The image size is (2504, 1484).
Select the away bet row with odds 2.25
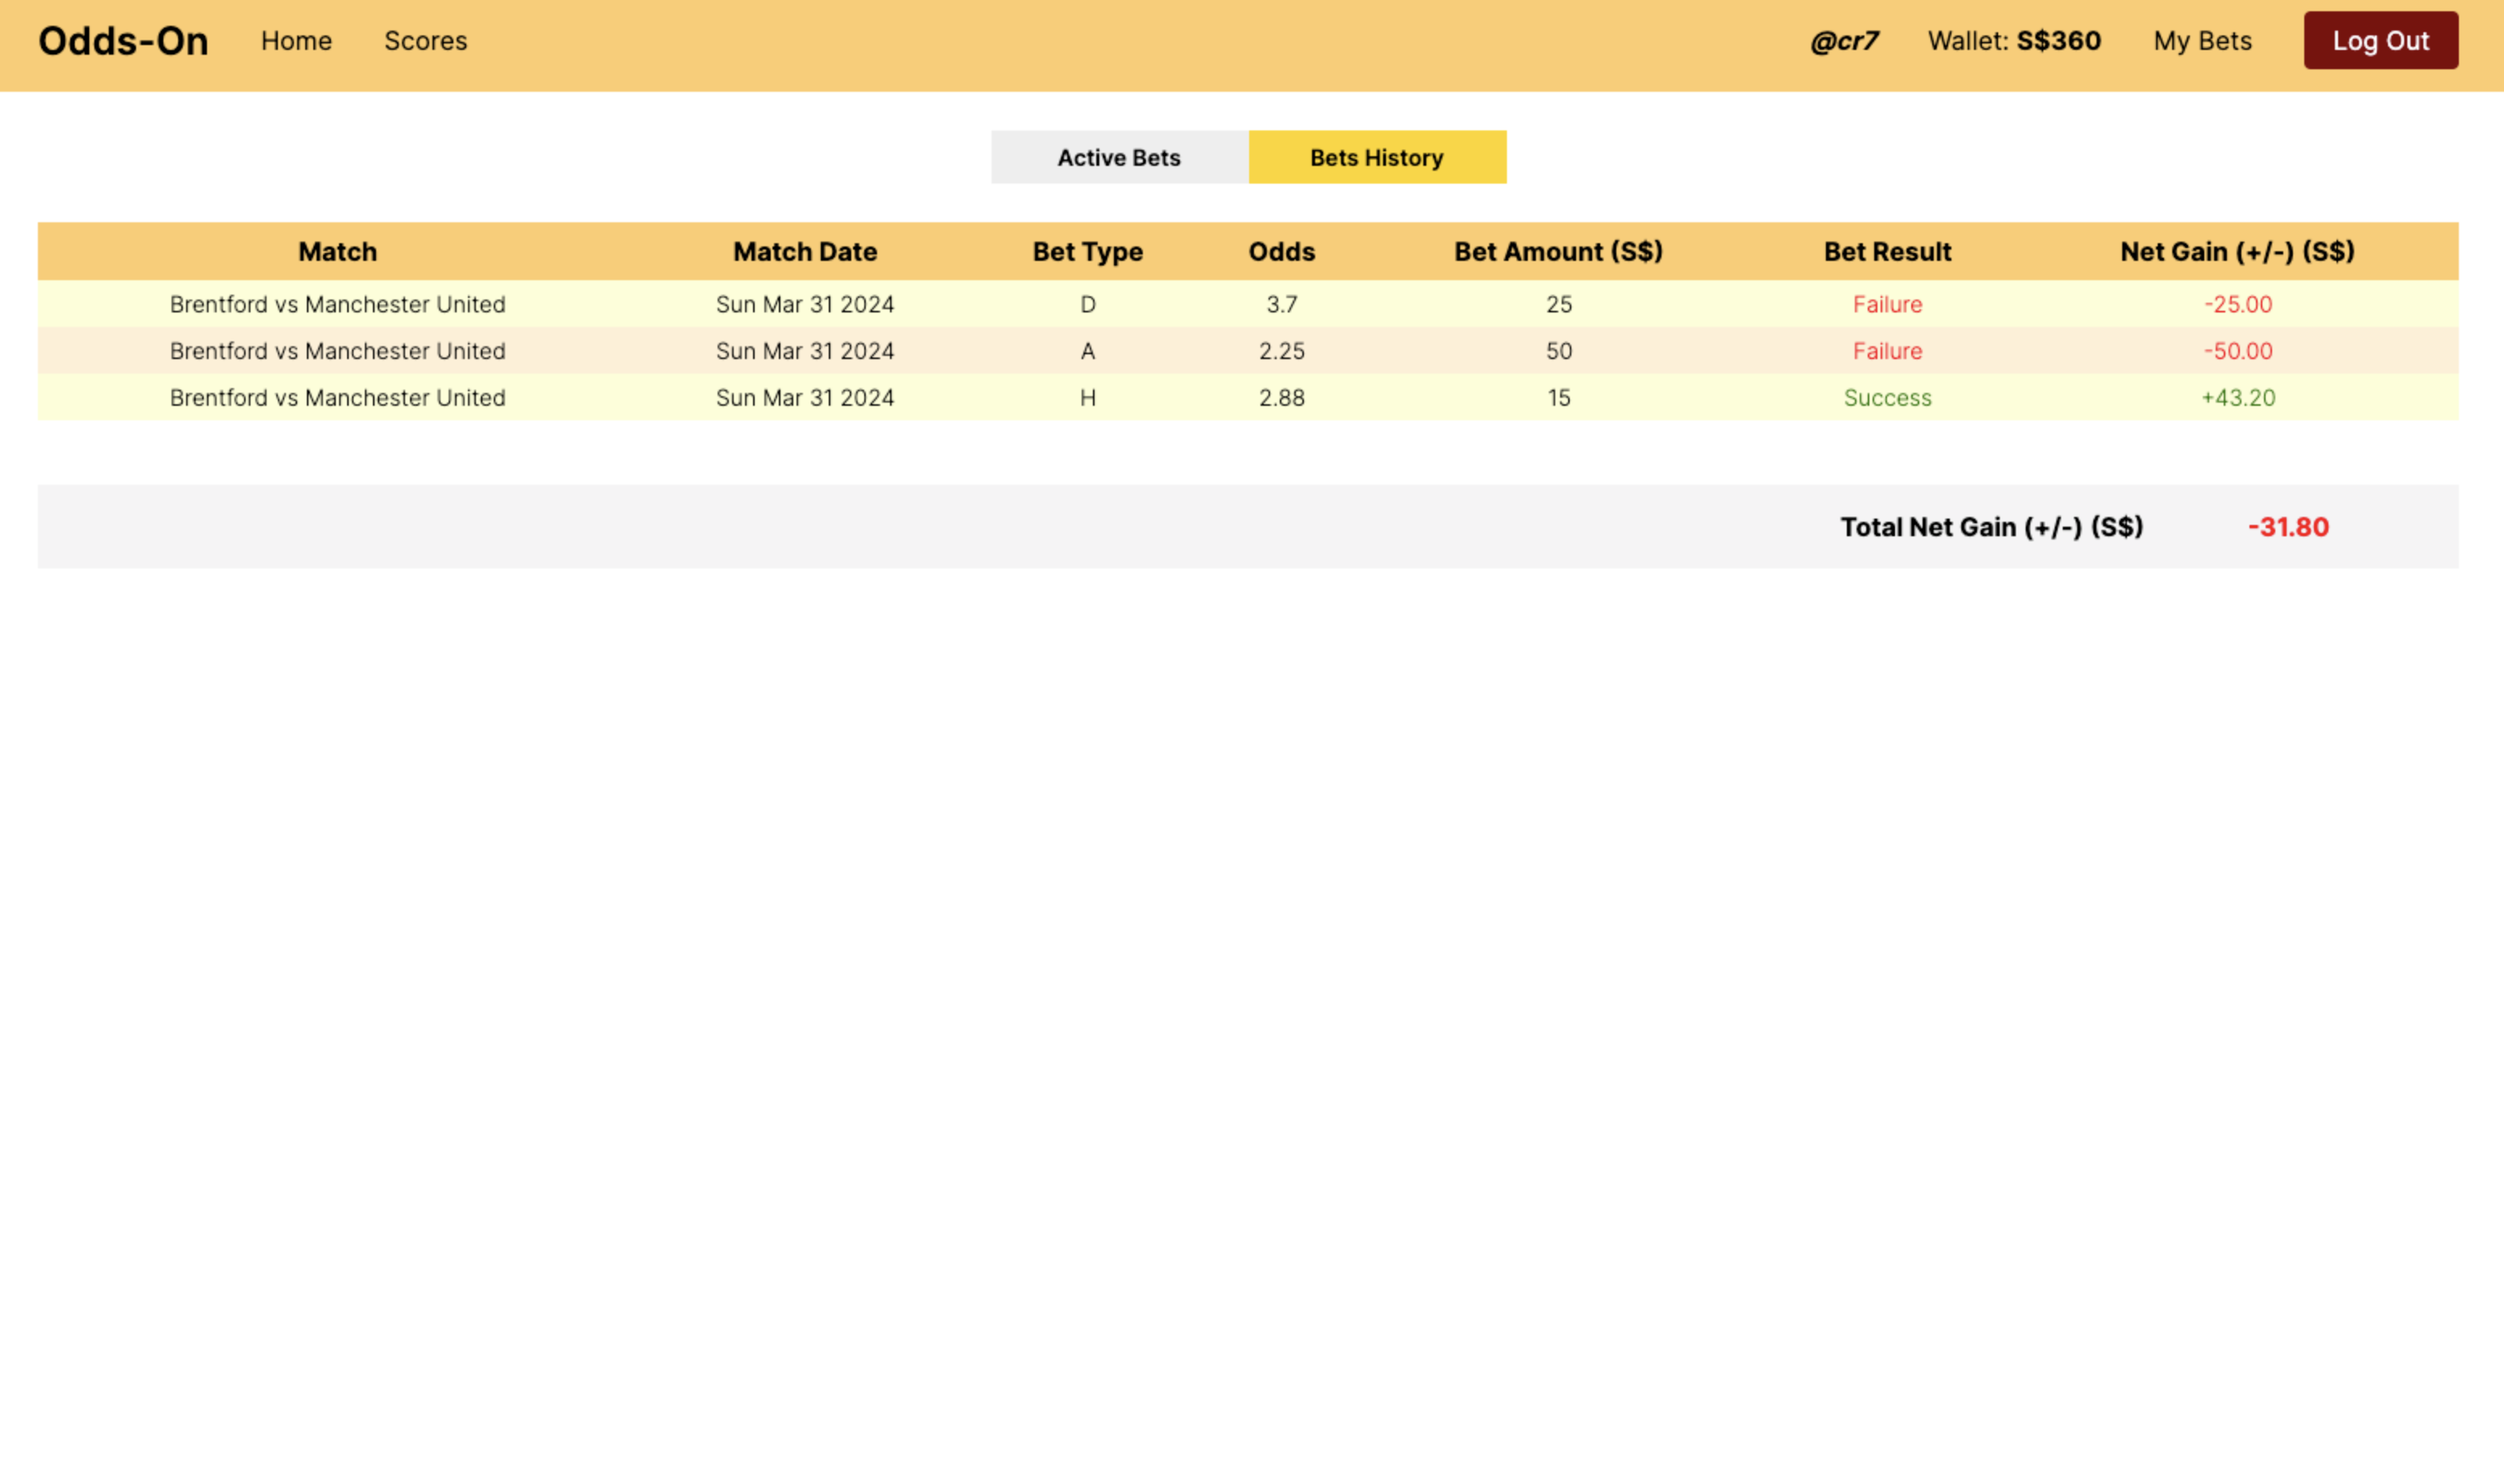click(x=1281, y=351)
